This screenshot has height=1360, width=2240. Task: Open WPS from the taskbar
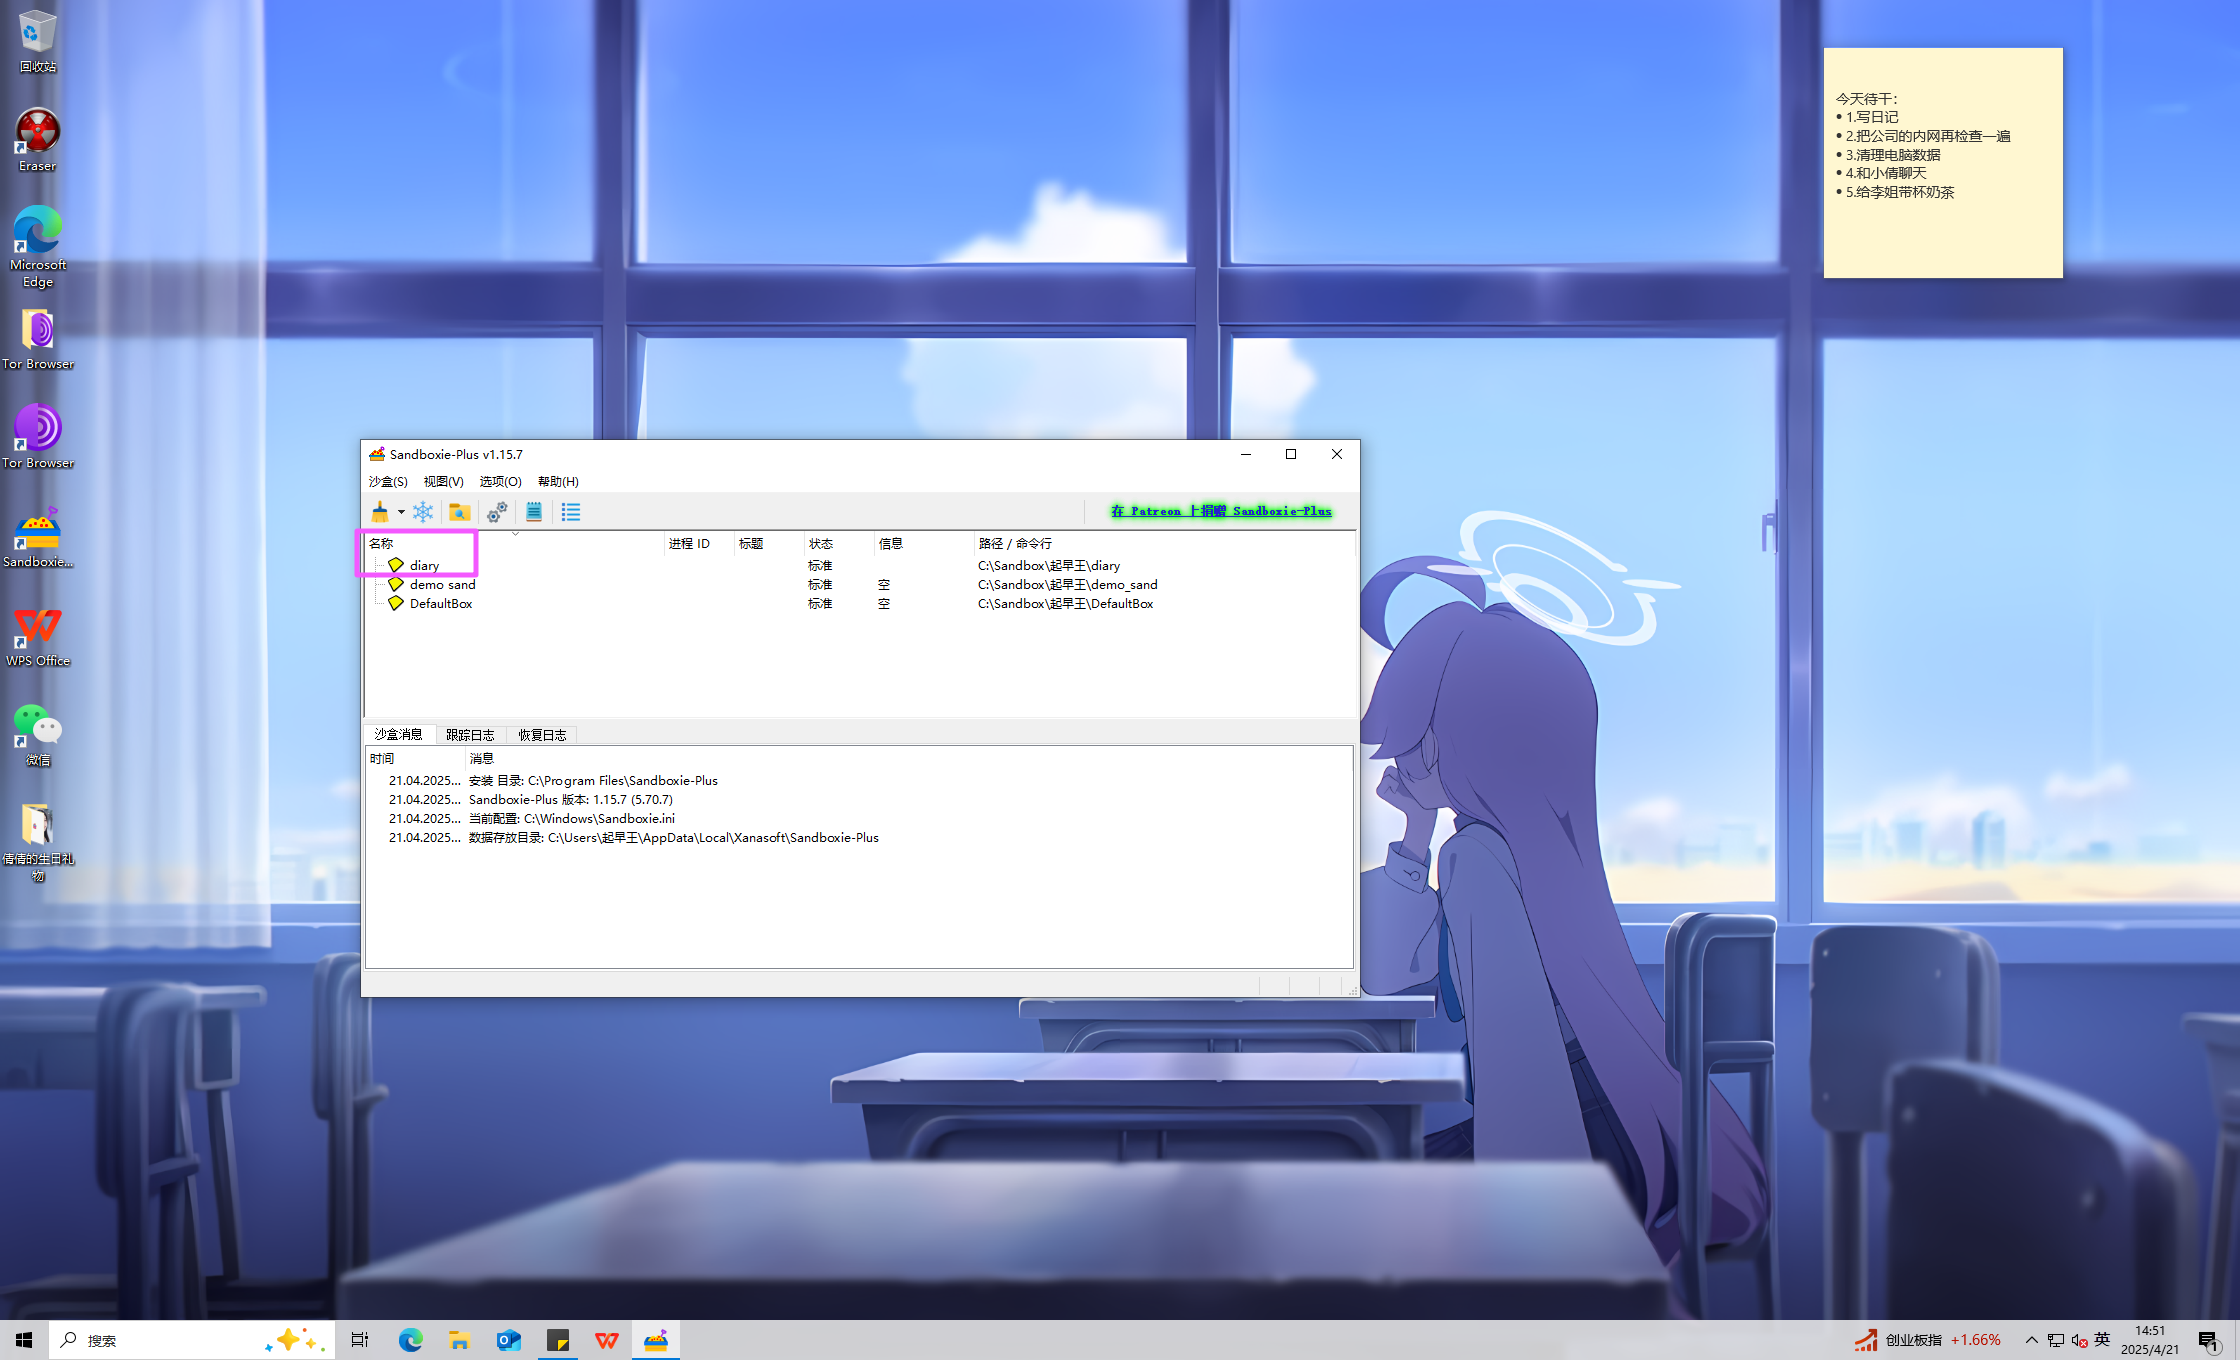coord(606,1340)
